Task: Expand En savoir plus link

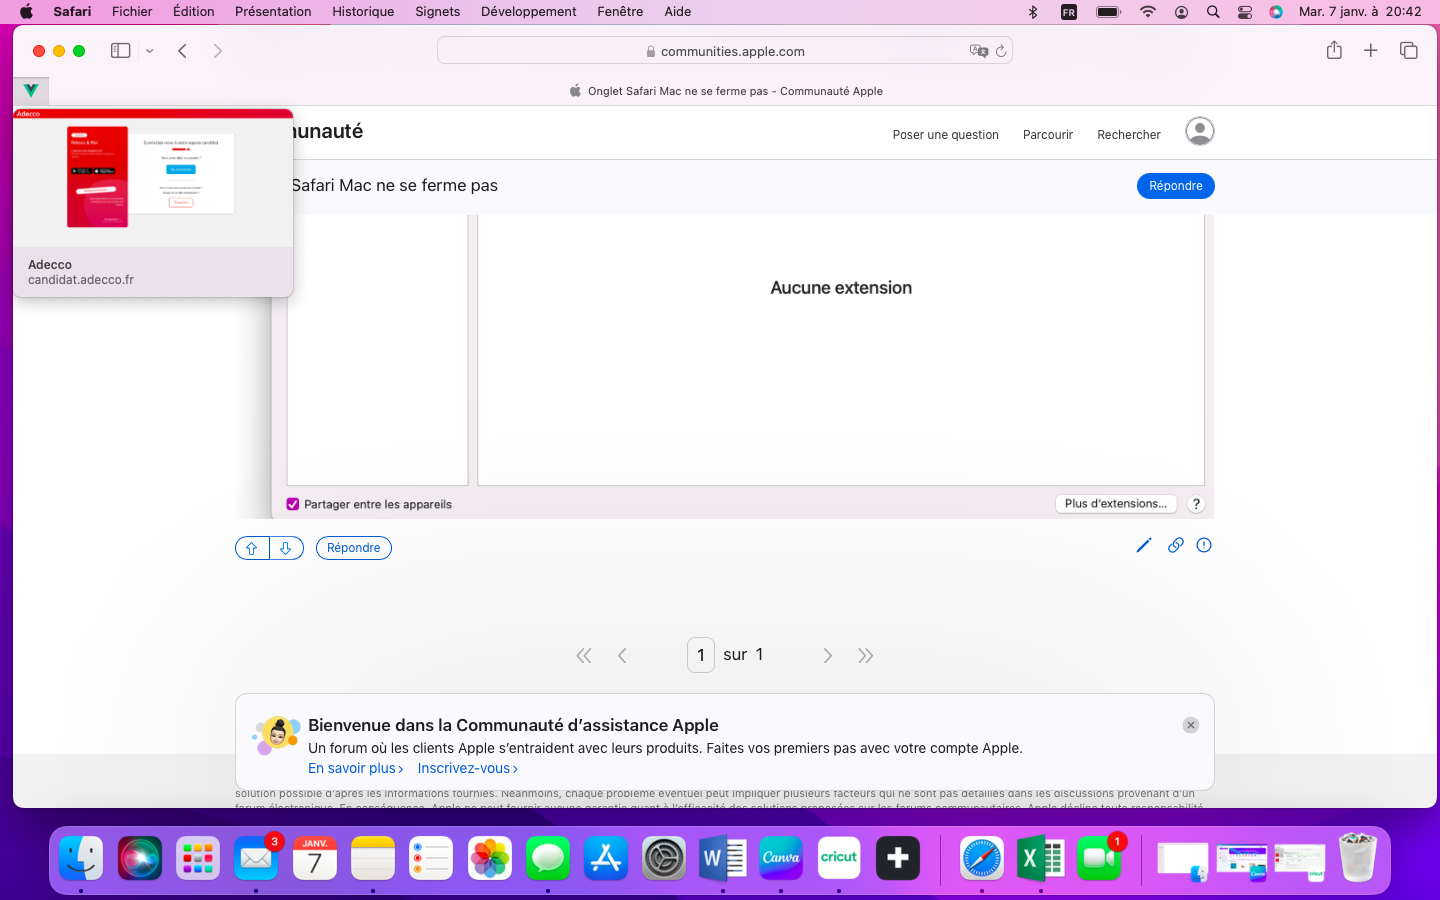Action: click(x=355, y=768)
